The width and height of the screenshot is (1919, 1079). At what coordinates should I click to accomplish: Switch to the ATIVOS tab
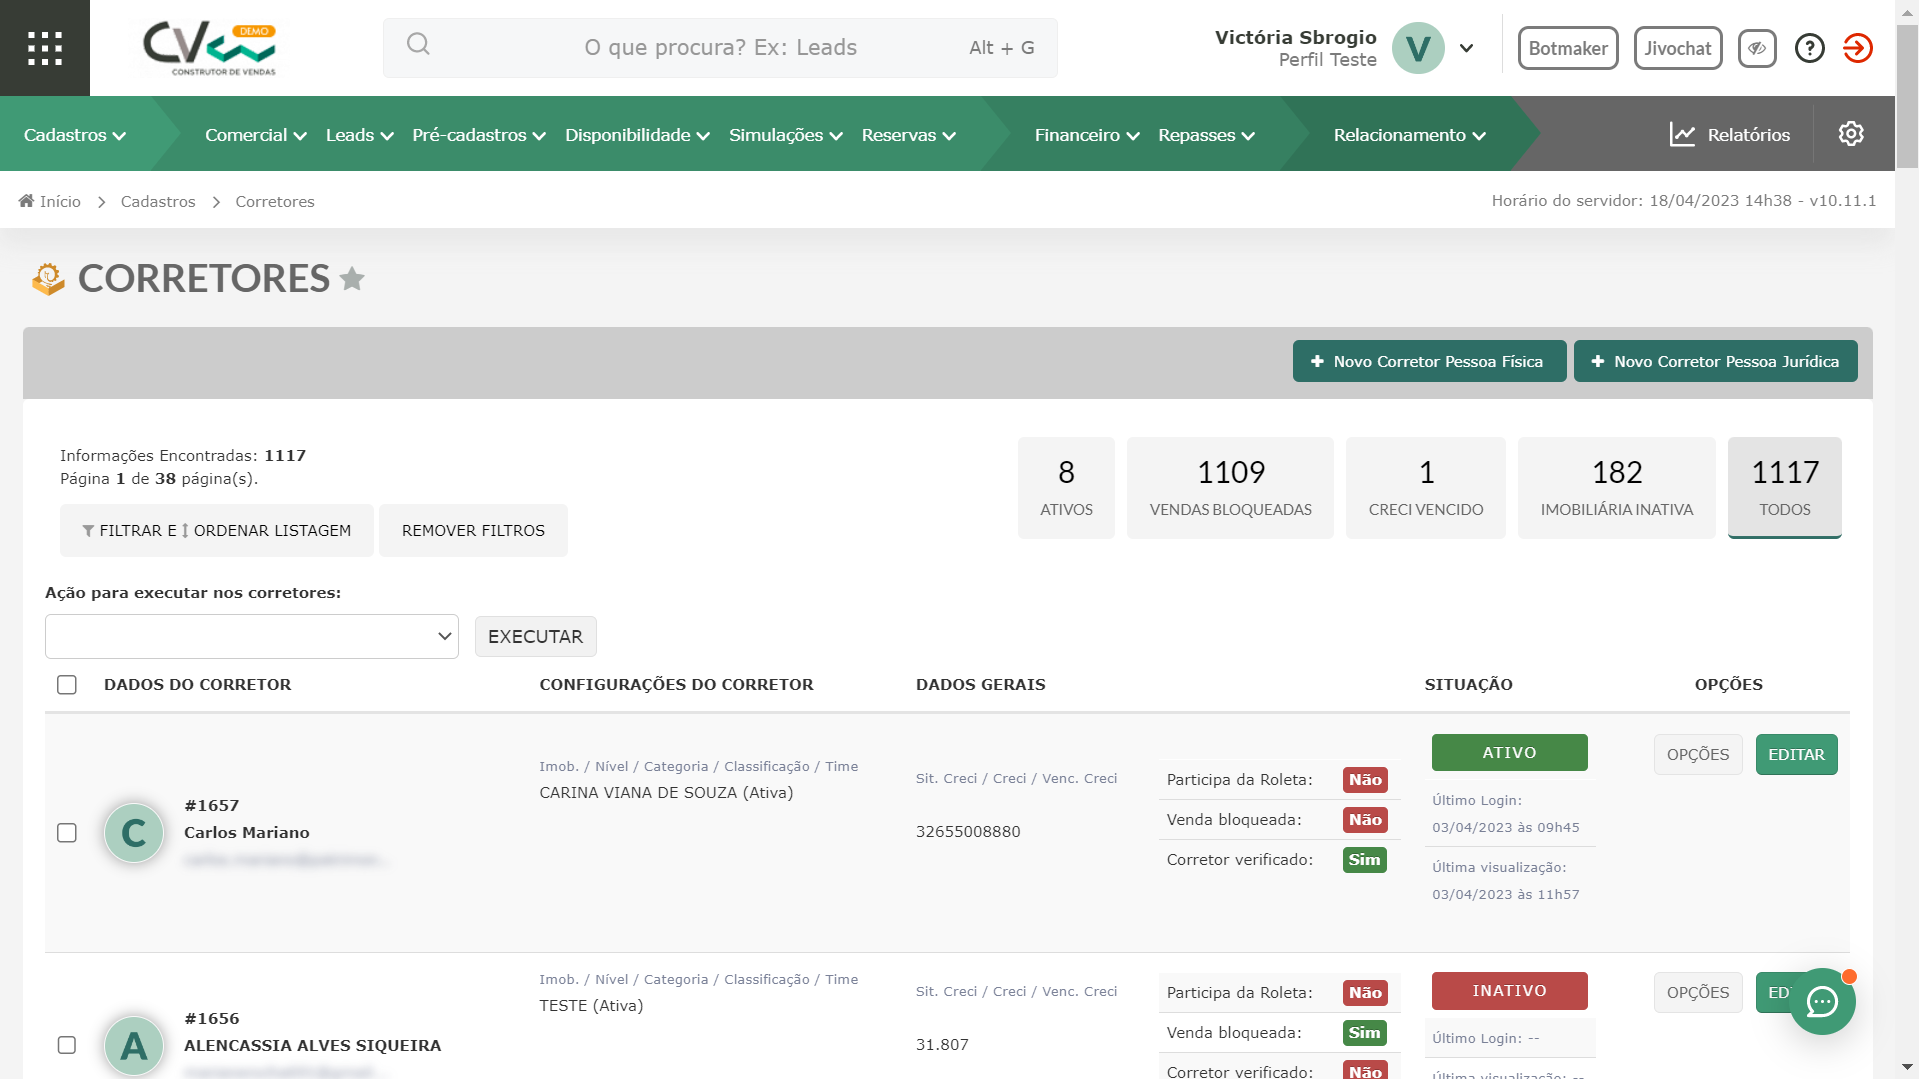(x=1066, y=488)
